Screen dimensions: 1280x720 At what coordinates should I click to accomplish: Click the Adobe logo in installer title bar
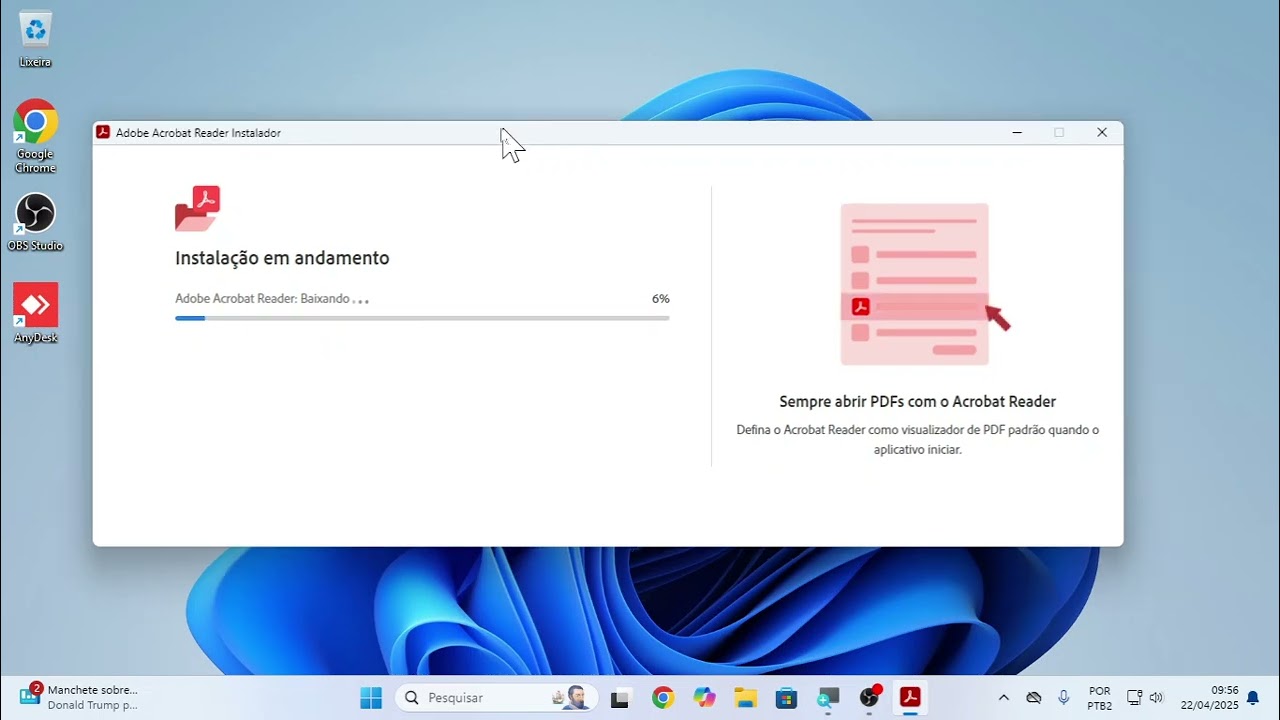103,132
